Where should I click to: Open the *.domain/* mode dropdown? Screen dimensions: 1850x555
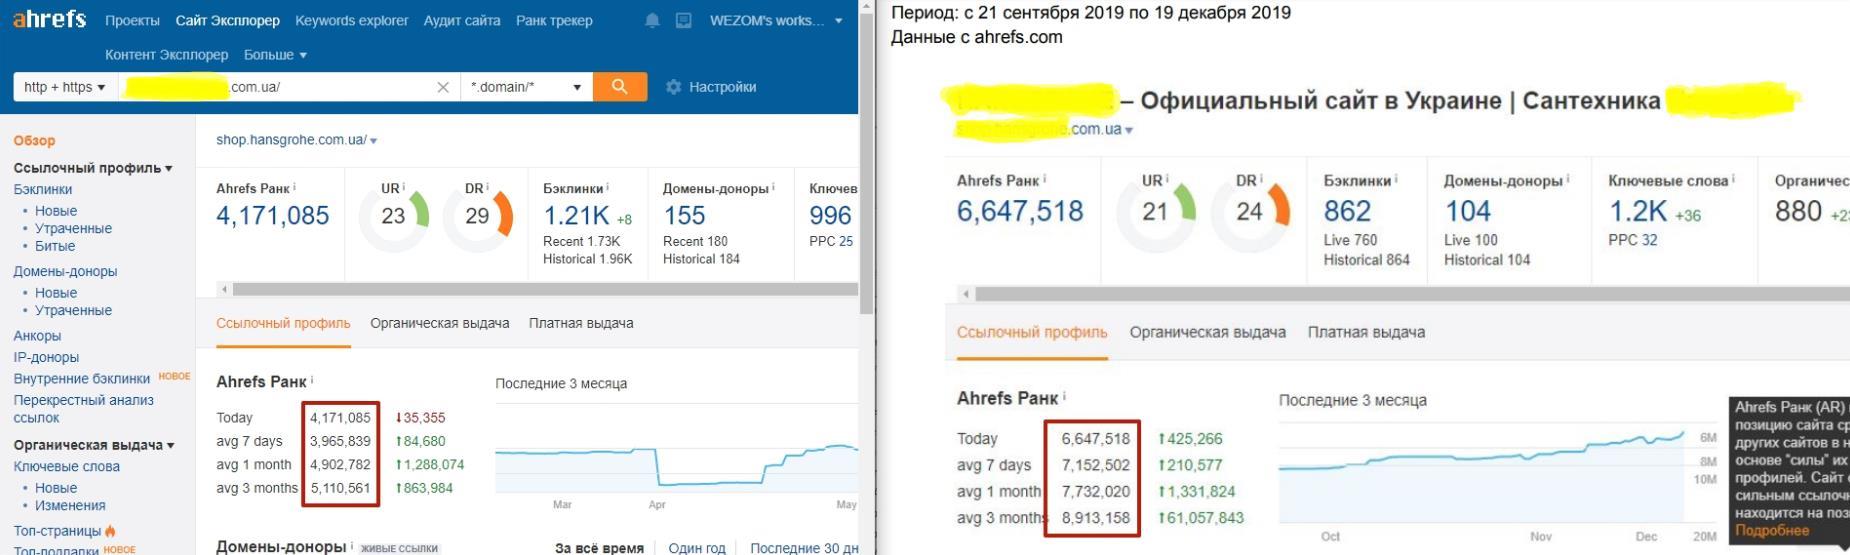pos(526,87)
